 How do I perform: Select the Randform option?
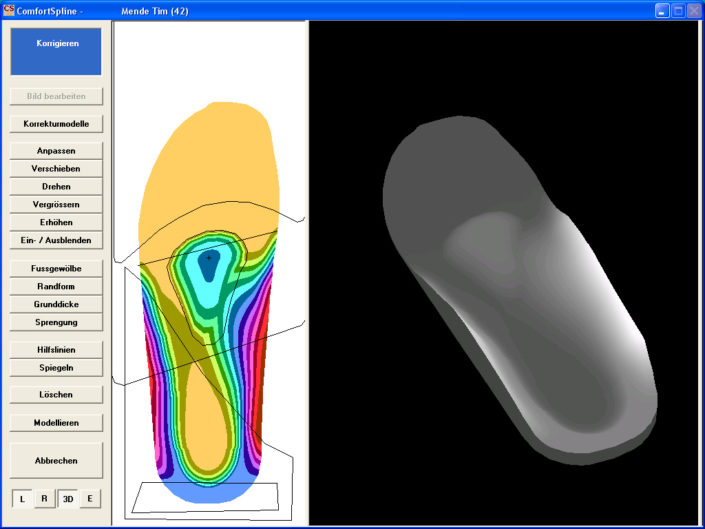[x=56, y=287]
